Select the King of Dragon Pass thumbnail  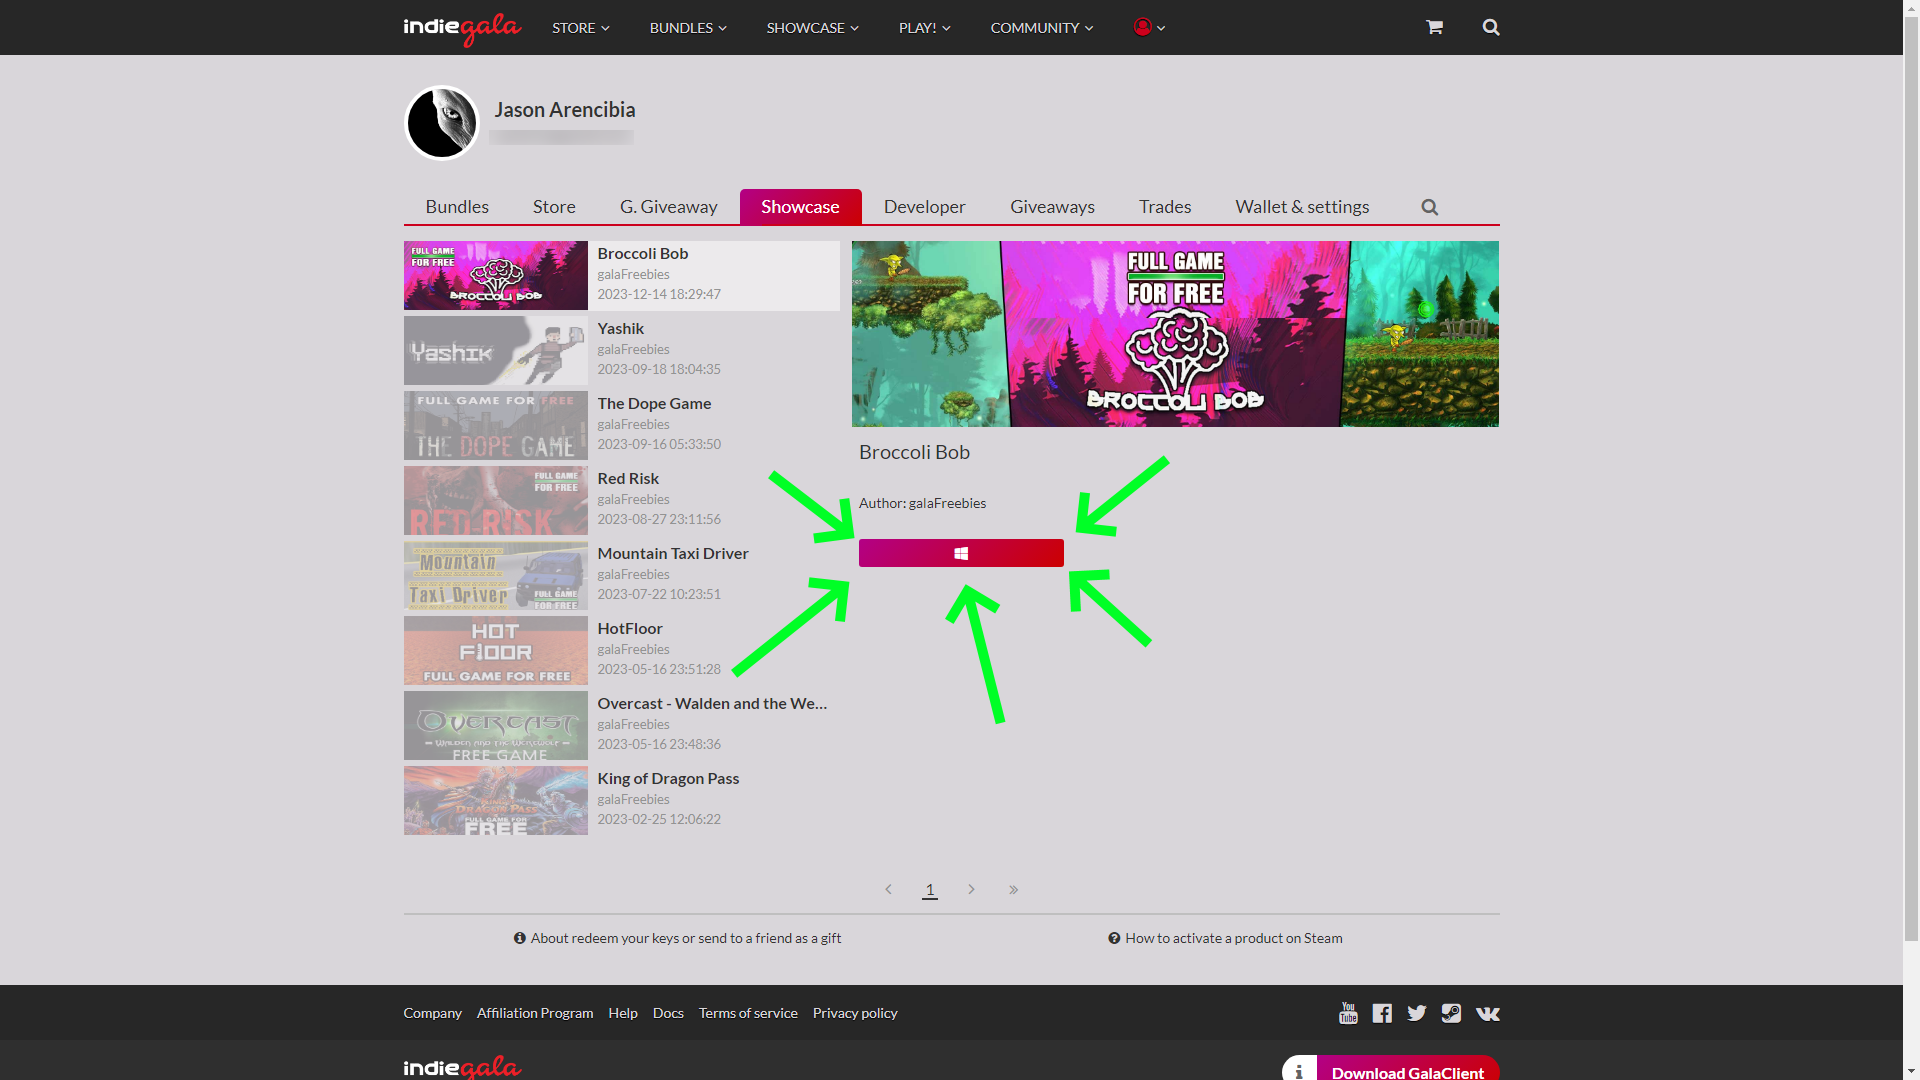coord(496,800)
